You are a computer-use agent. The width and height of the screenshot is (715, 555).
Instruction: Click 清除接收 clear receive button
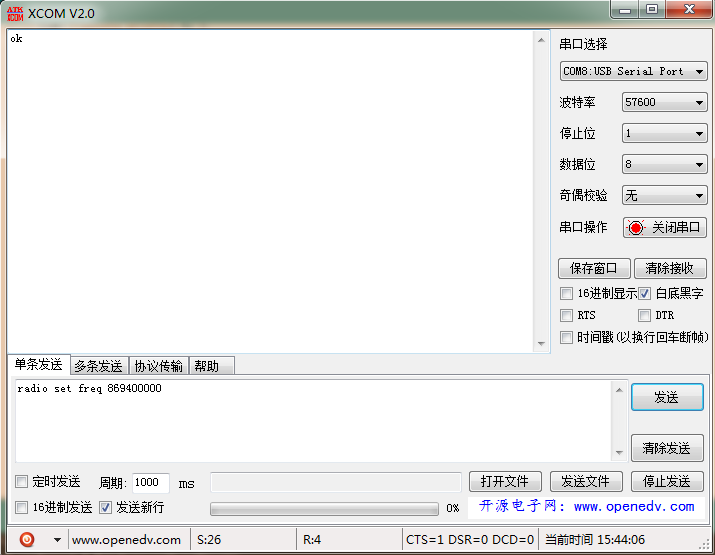(x=670, y=268)
